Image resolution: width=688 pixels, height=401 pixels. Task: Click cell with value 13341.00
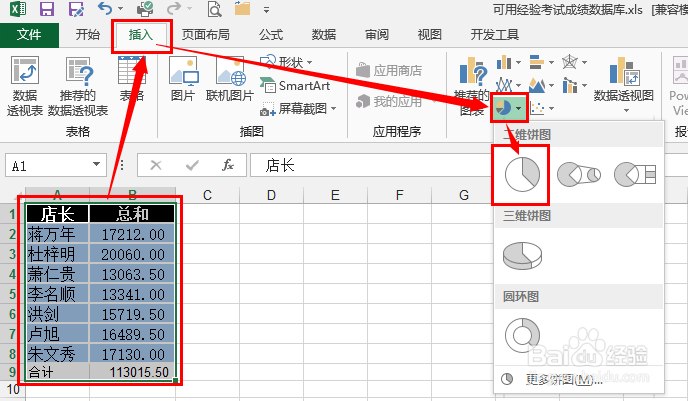[x=132, y=294]
